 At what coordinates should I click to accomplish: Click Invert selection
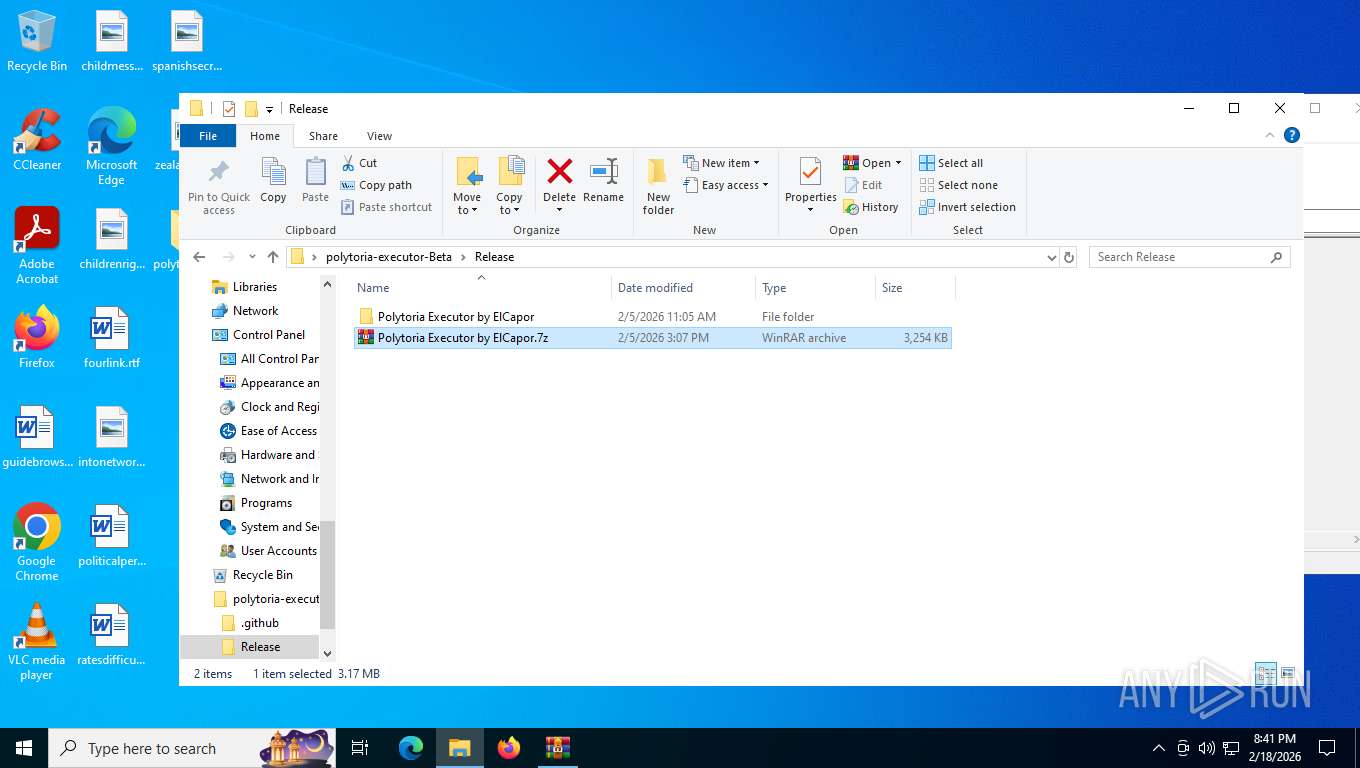[x=967, y=207]
